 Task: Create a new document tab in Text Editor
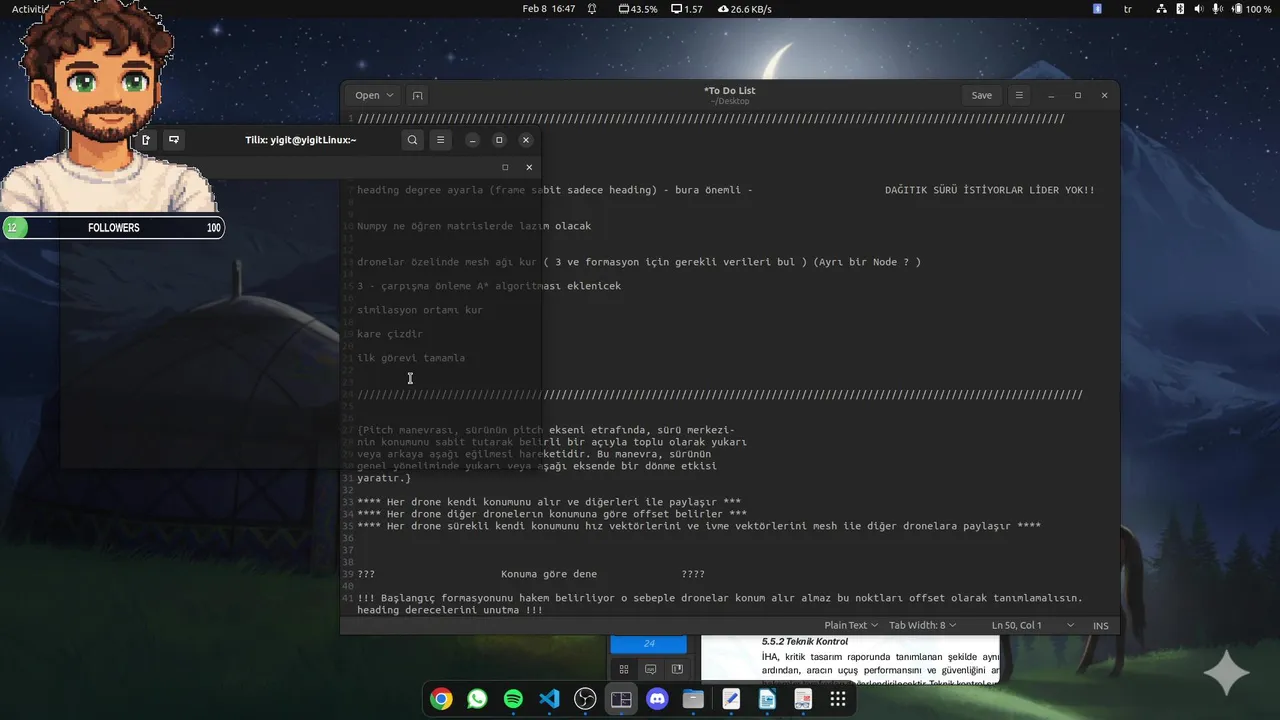tap(418, 95)
